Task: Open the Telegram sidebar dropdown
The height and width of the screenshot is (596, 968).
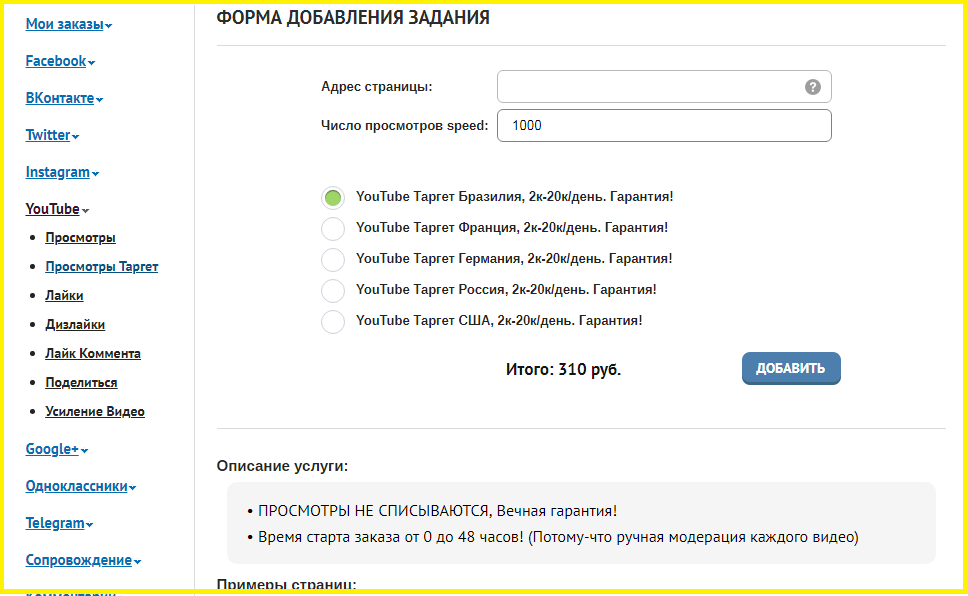Action: click(59, 523)
